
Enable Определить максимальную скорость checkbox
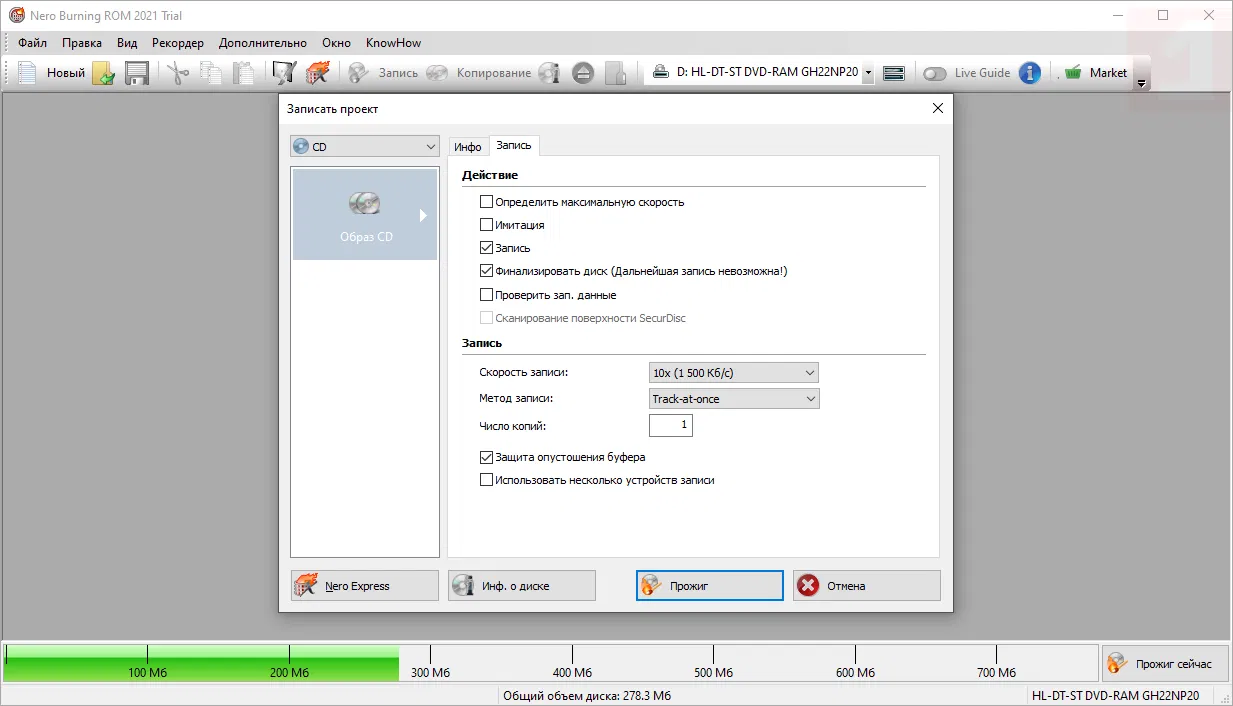pyautogui.click(x=487, y=202)
